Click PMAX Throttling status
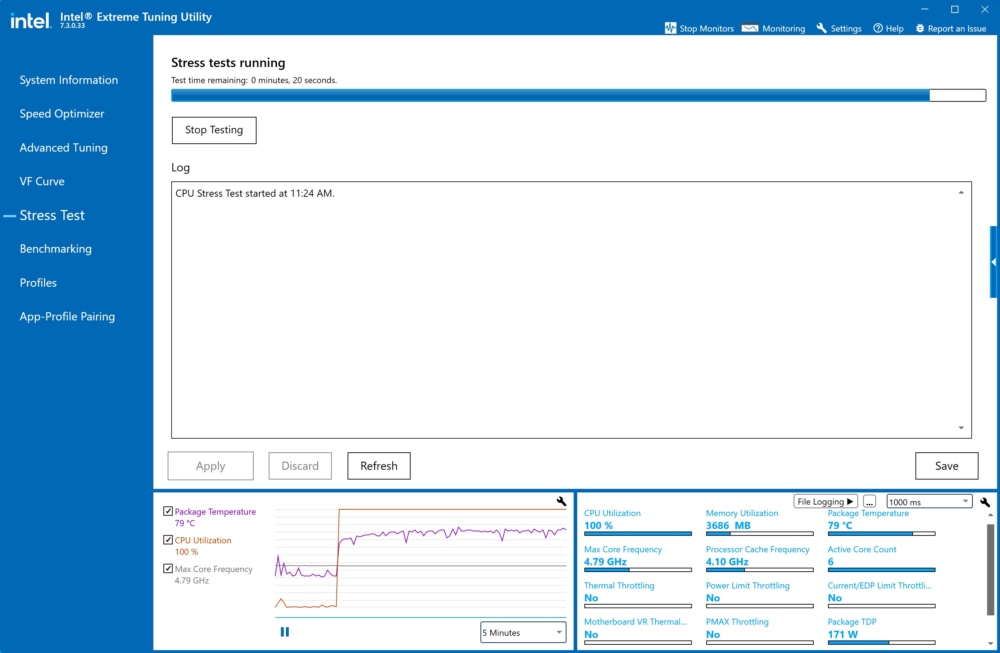The height and width of the screenshot is (653, 1000). [713, 635]
